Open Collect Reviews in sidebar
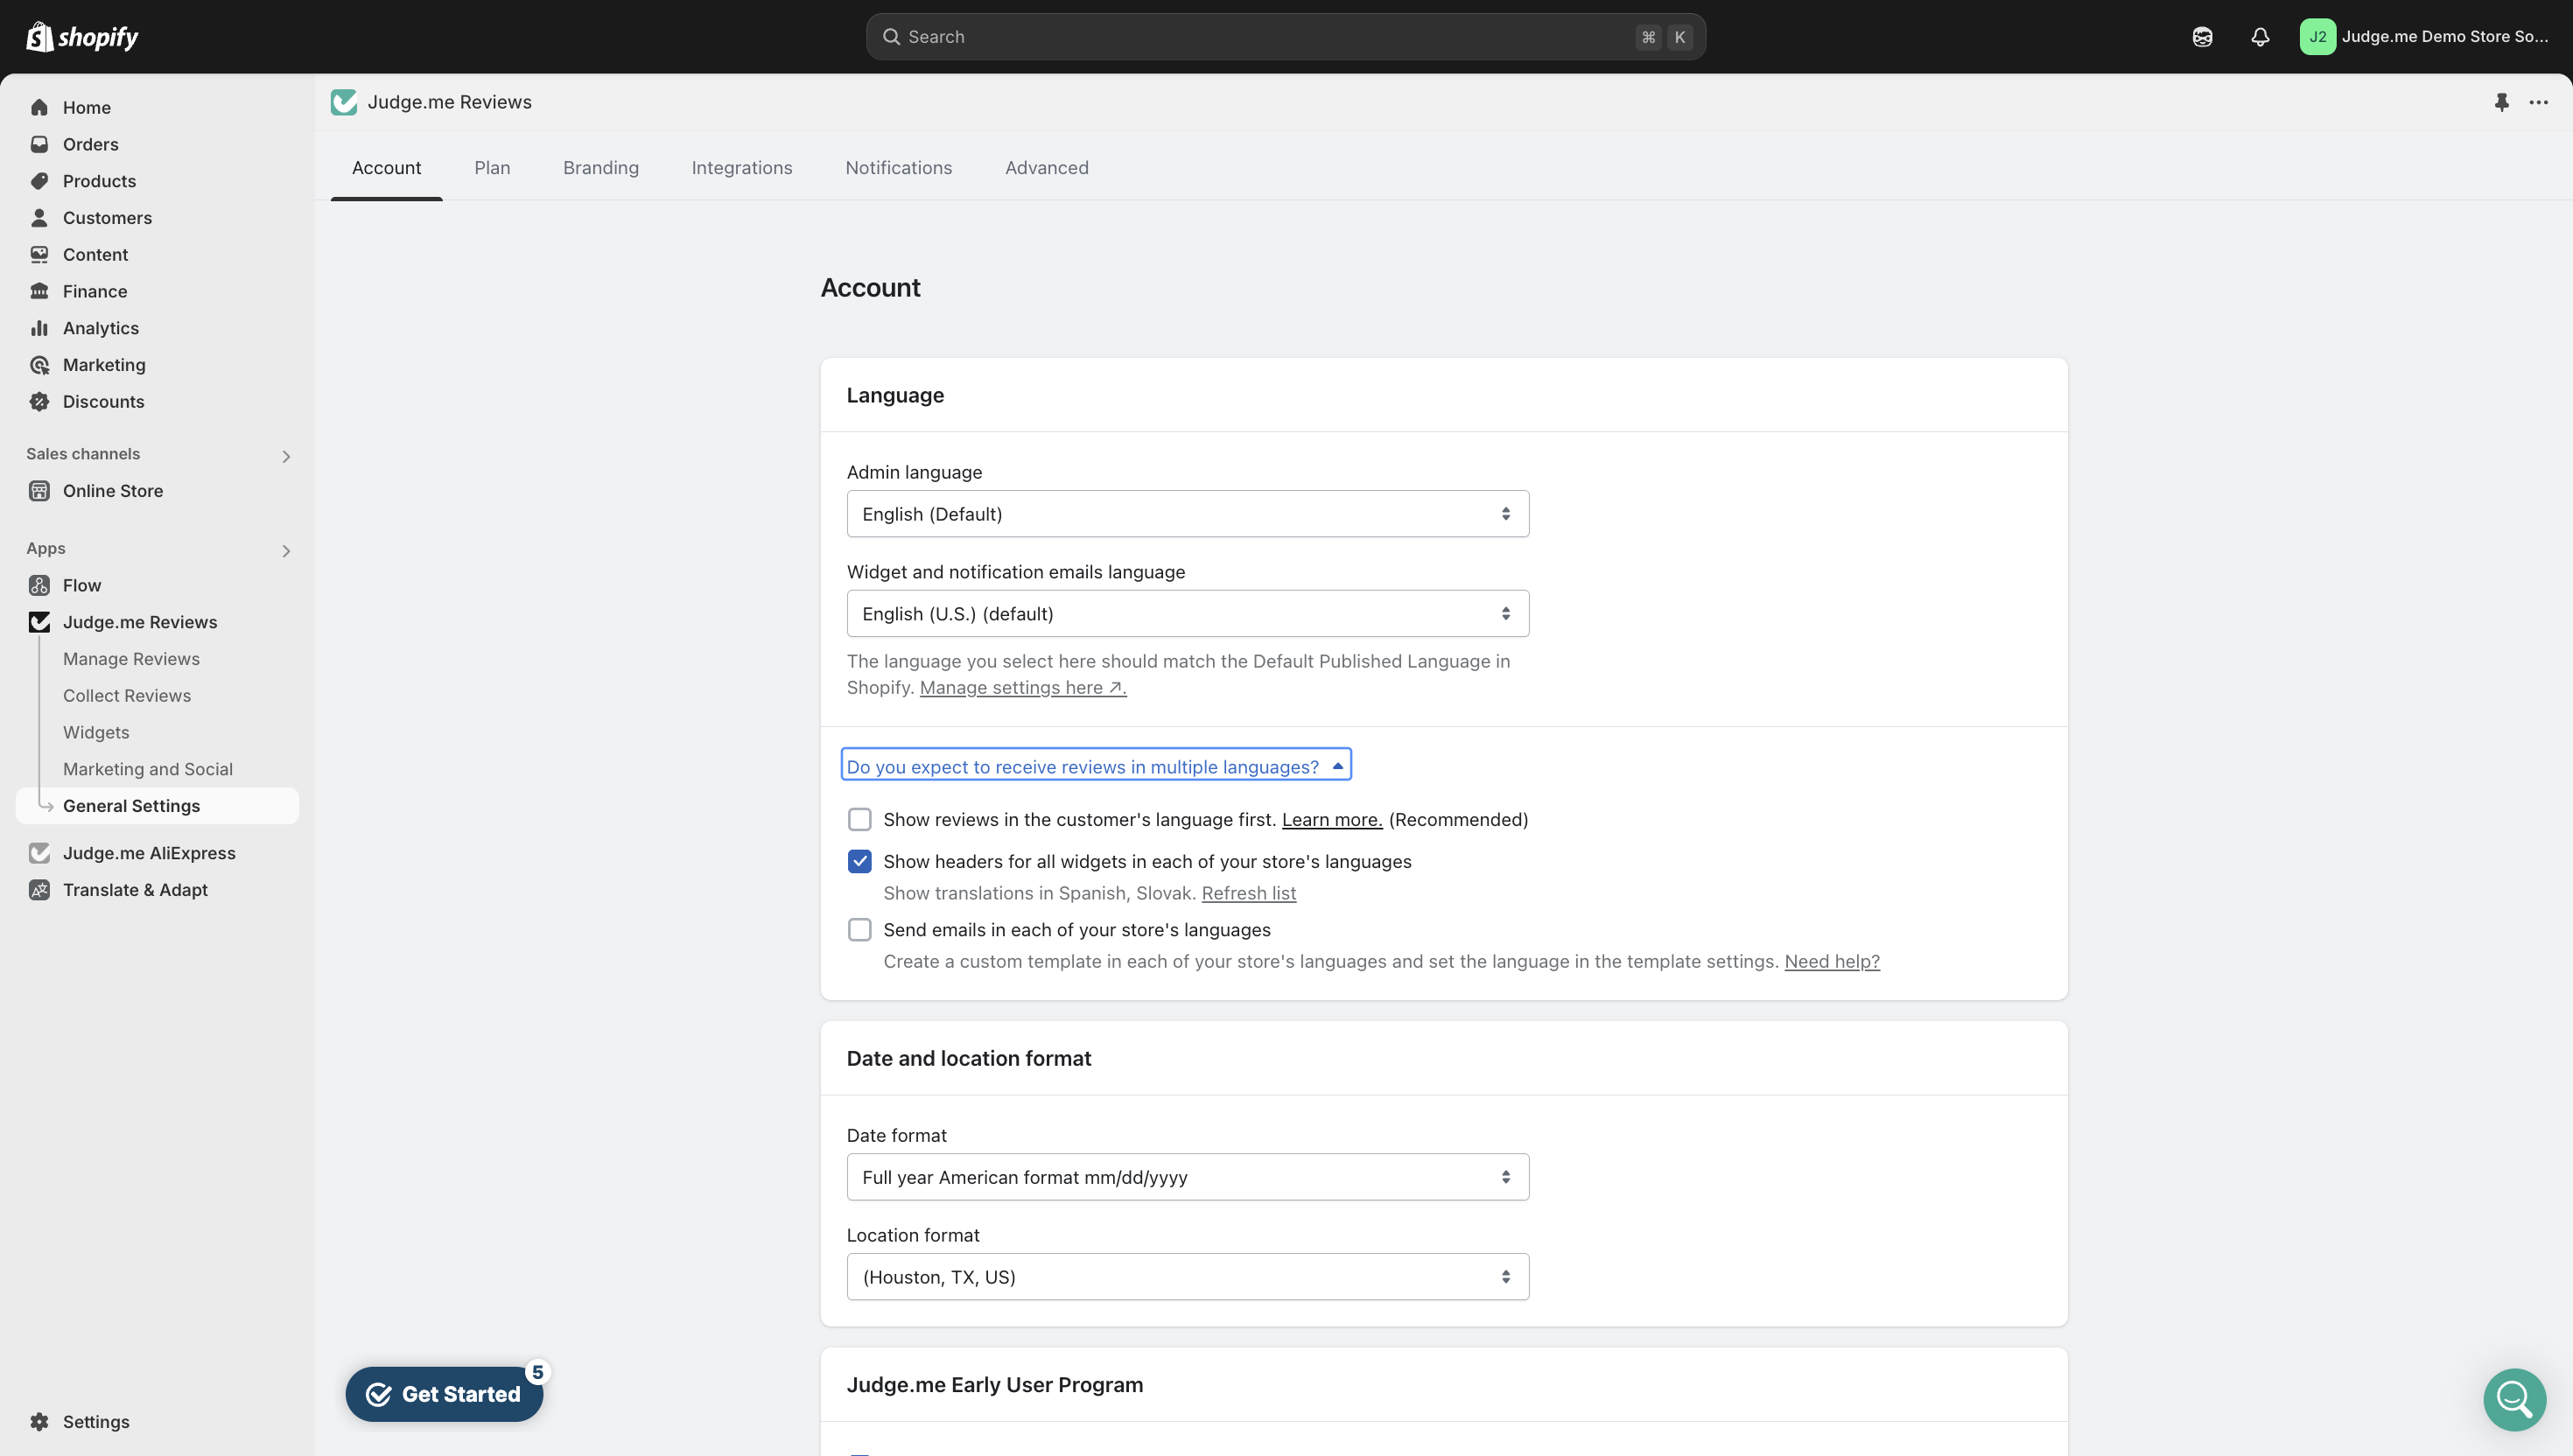This screenshot has height=1456, width=2573. [127, 696]
